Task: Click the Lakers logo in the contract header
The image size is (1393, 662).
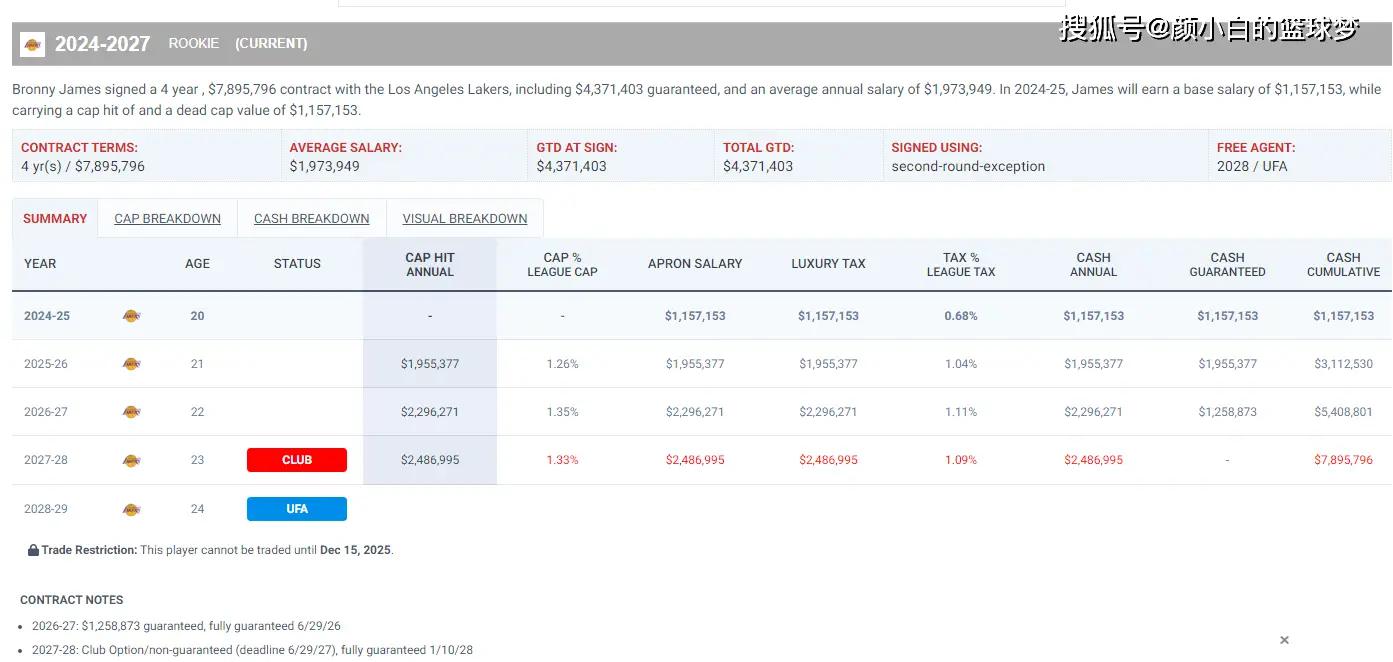Action: tap(32, 44)
